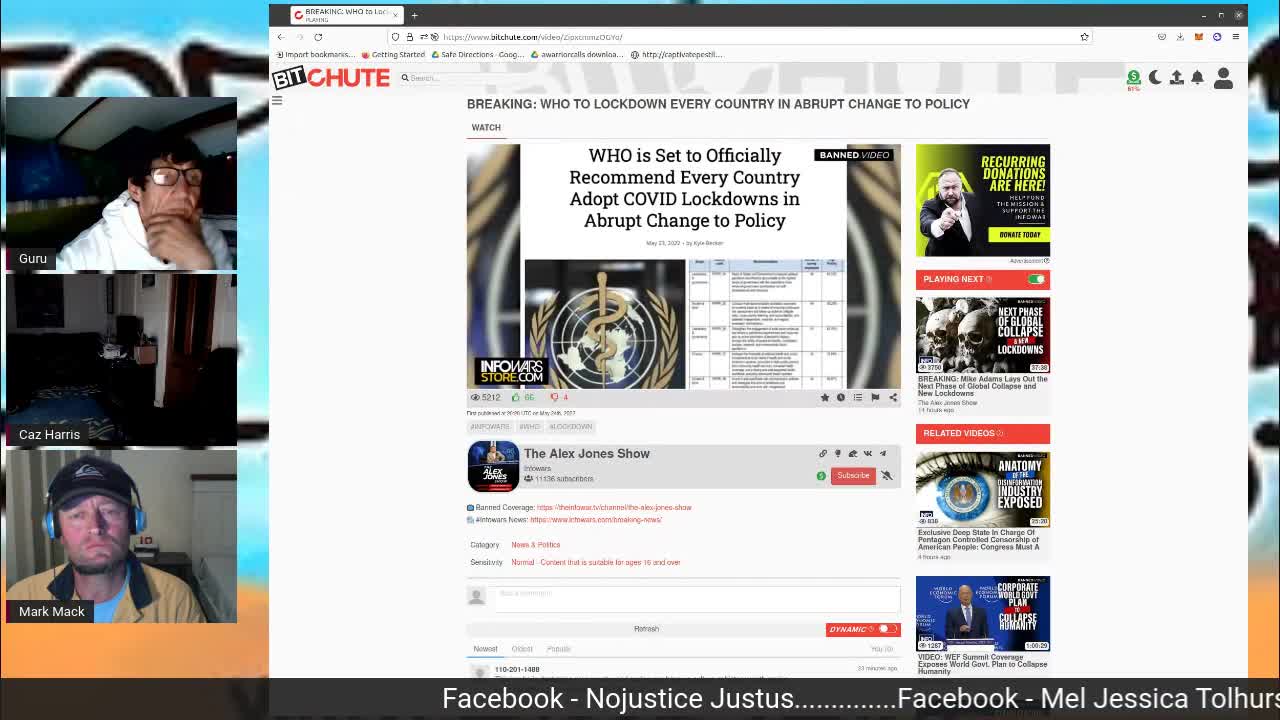Open The Alex Jones Show channel name
Screen dimensions: 1280x720
[x=587, y=454]
